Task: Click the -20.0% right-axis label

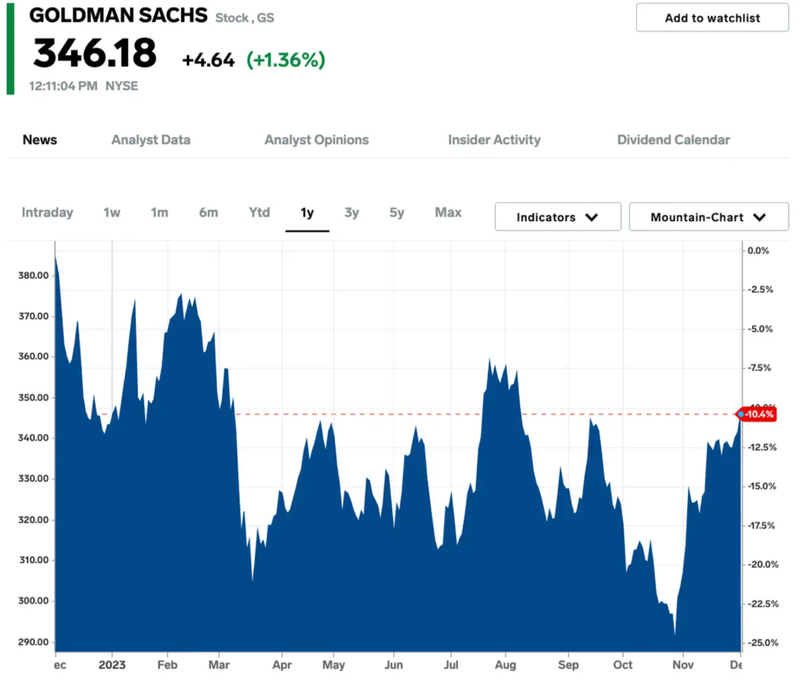Action: 763,564
